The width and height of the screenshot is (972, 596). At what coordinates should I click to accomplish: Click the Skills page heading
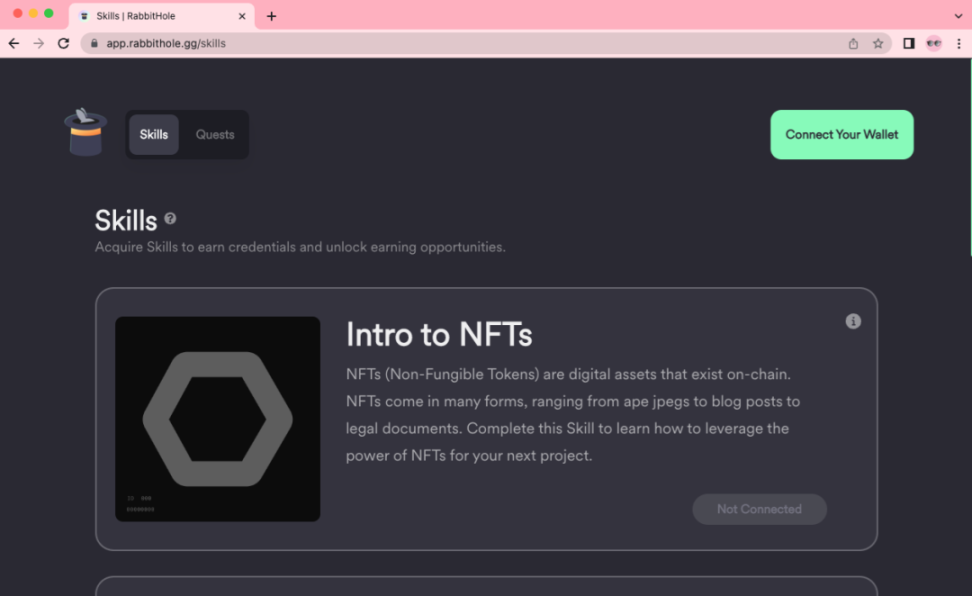tap(126, 220)
